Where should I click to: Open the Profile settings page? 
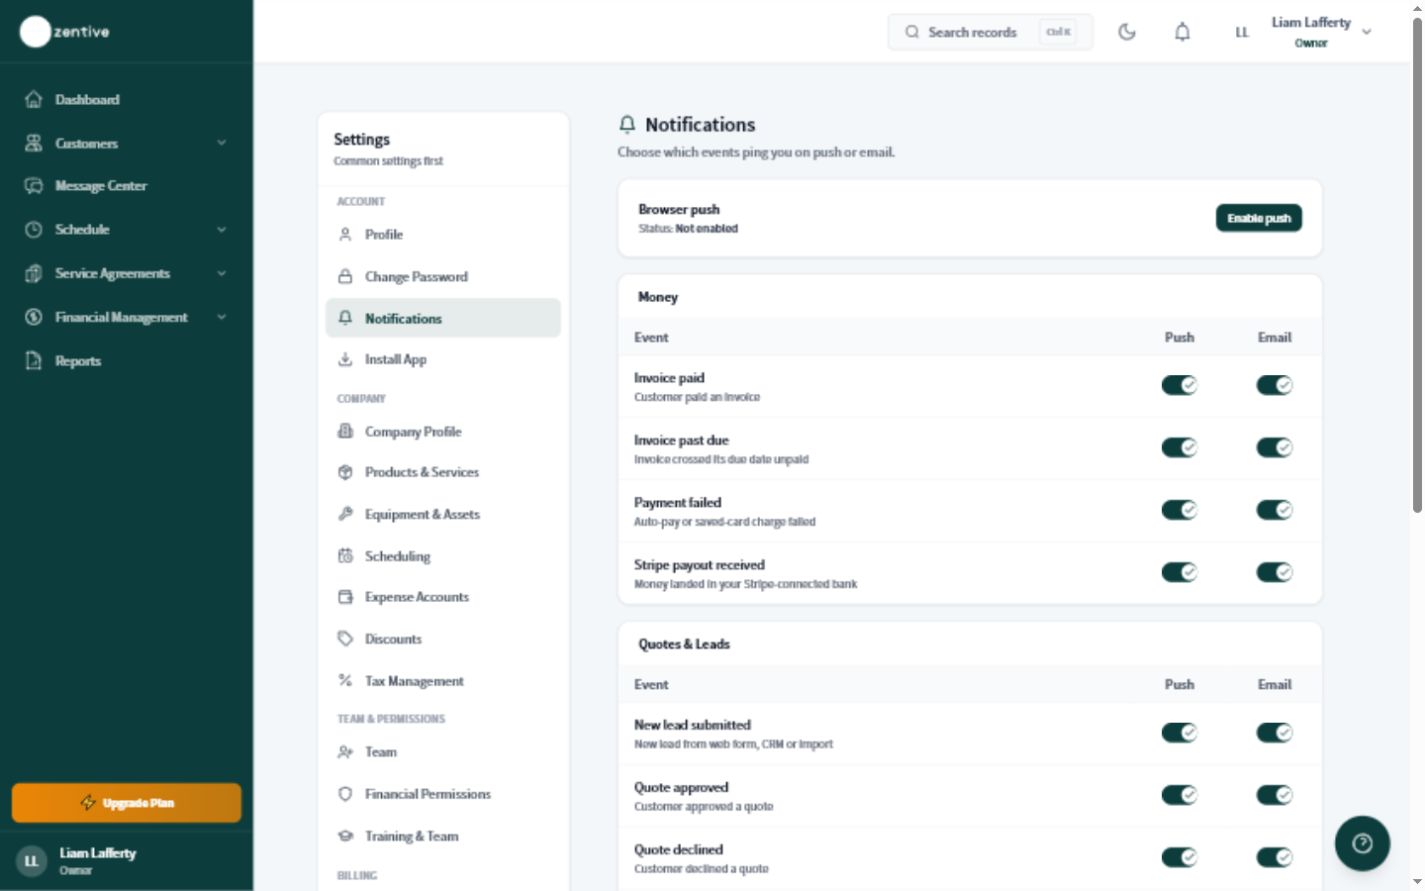443,234
